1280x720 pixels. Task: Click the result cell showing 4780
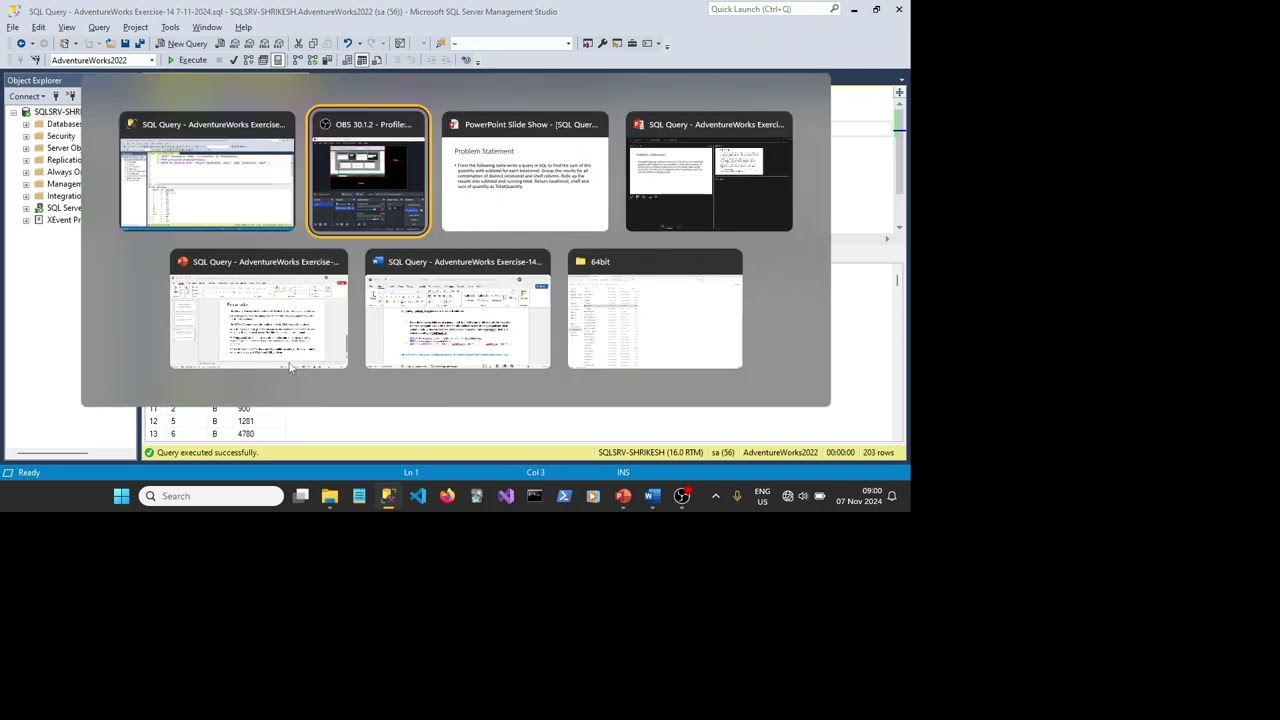pos(246,434)
